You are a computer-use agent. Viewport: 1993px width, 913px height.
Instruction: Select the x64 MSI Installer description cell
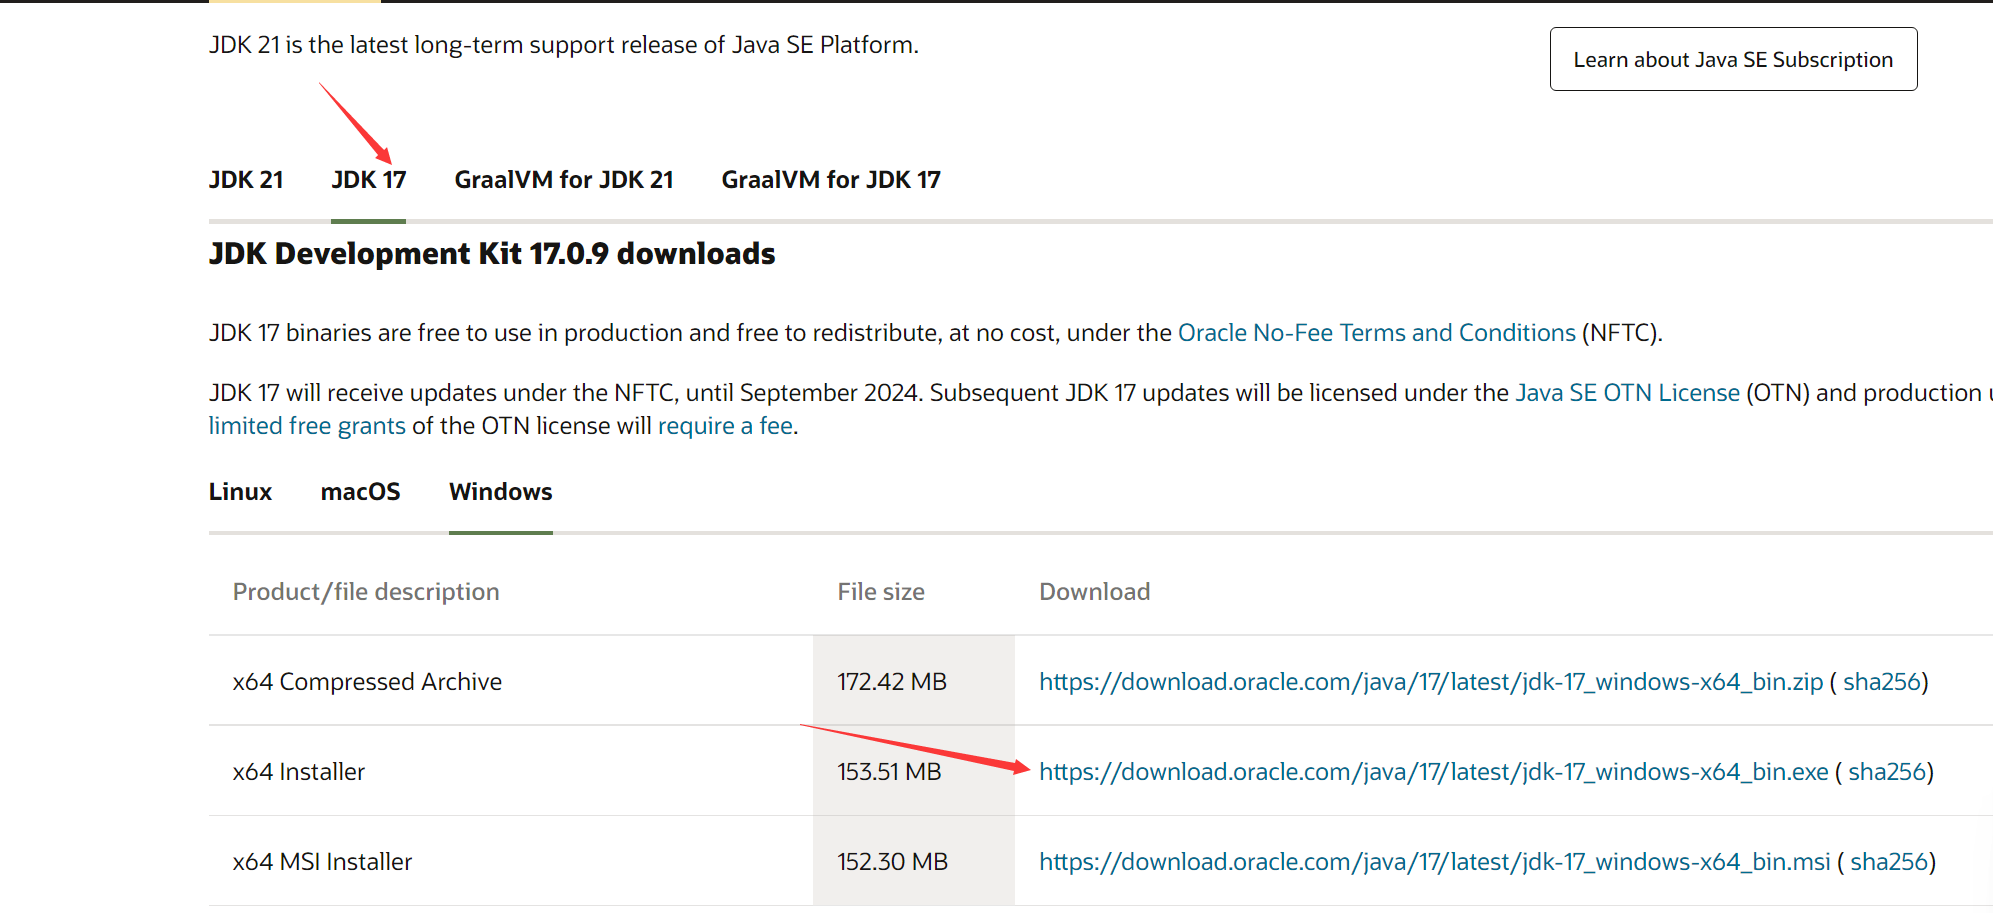click(x=511, y=861)
